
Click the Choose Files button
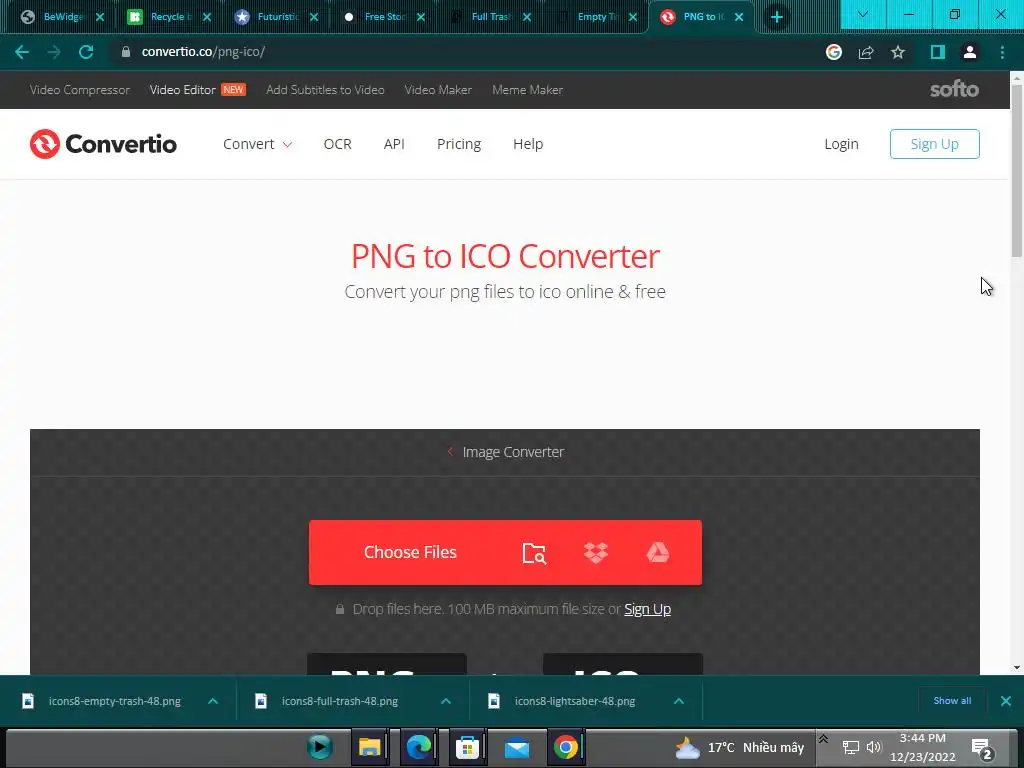[x=410, y=552]
